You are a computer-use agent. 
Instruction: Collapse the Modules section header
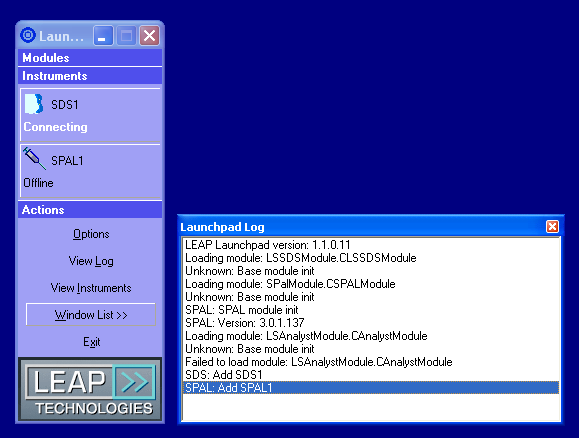click(x=90, y=58)
